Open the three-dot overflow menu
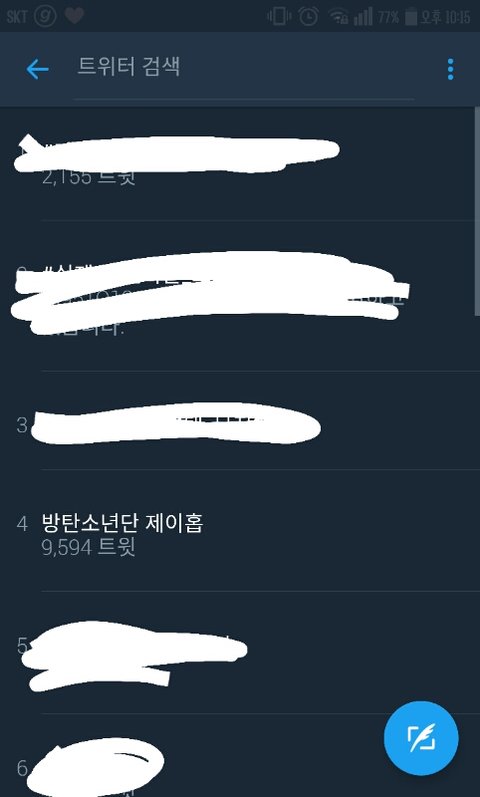 451,69
